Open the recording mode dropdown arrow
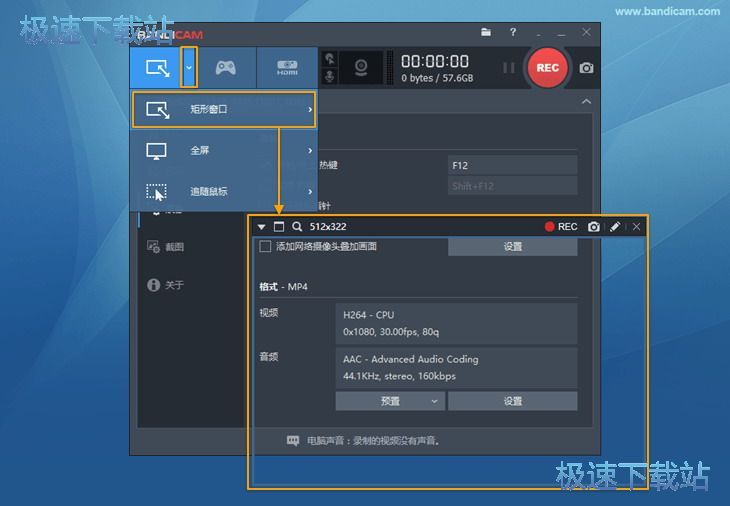 [189, 67]
